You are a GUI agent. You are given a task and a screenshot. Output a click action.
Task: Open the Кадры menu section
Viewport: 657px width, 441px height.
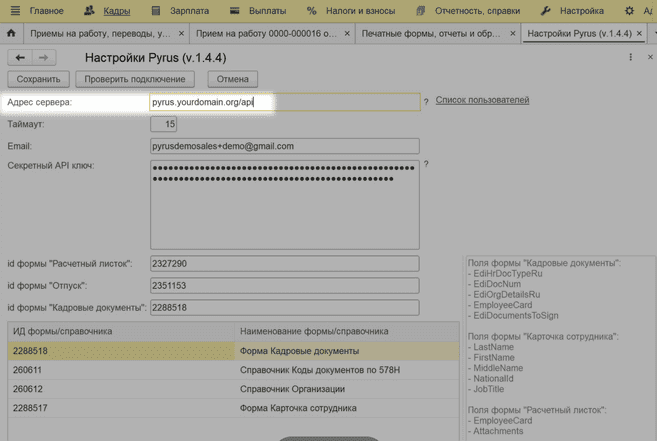[107, 11]
